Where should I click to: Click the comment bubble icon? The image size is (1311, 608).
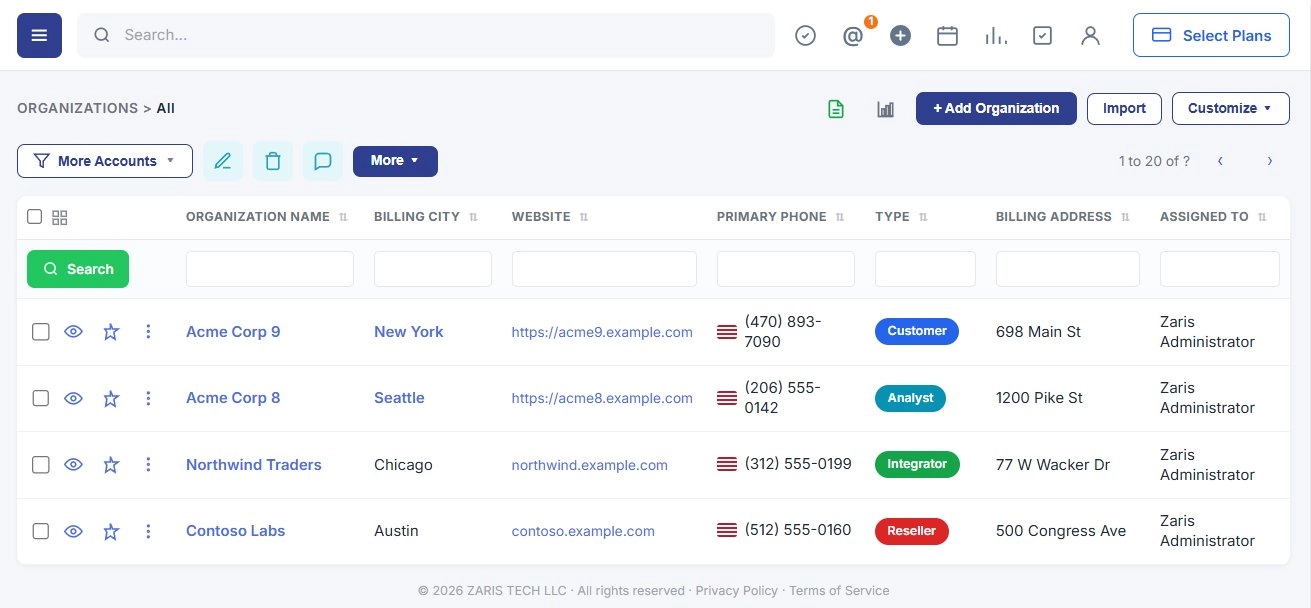[323, 161]
